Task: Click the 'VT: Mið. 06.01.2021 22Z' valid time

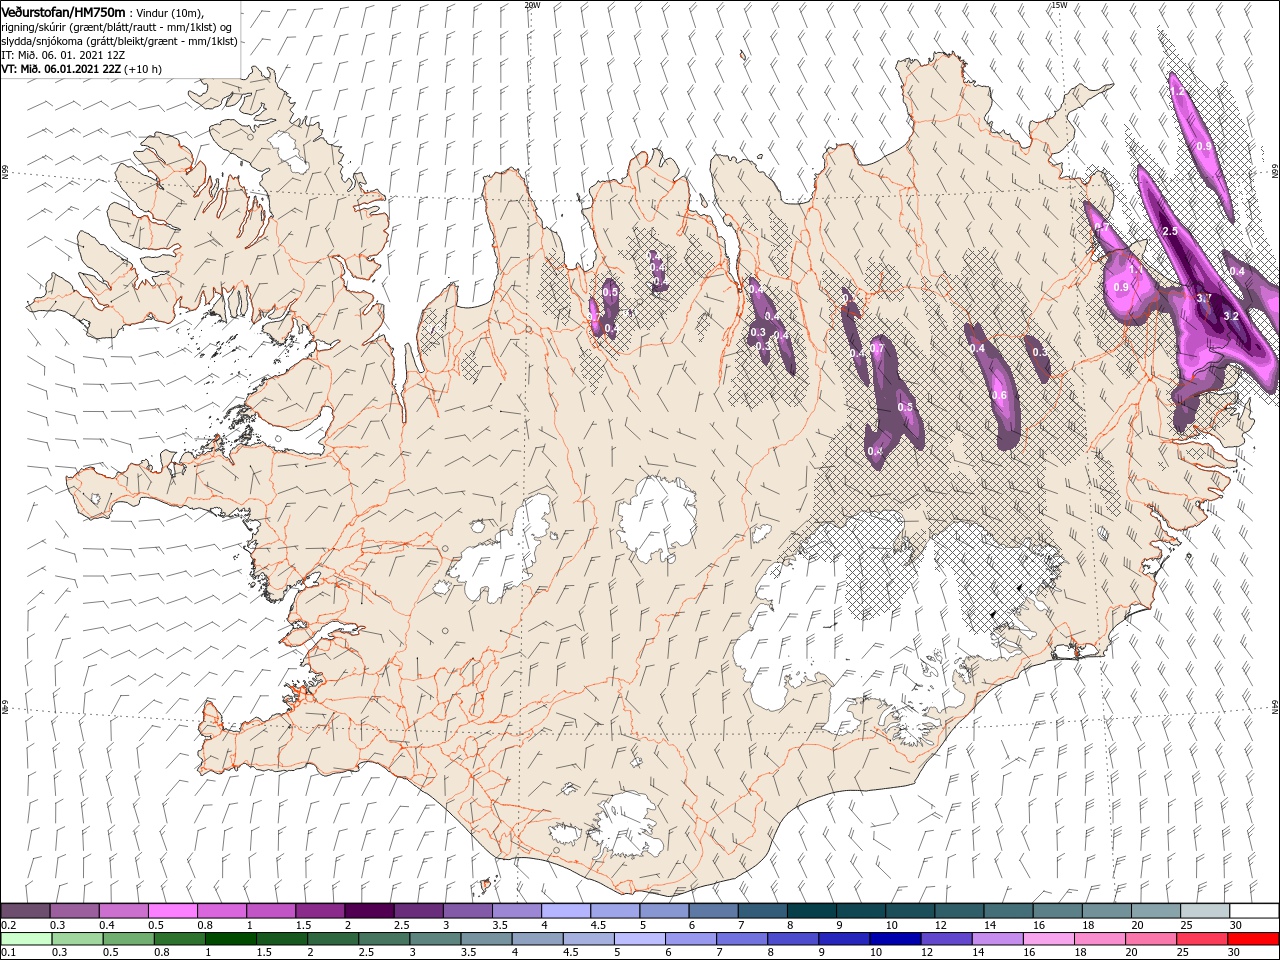Action: [61, 69]
